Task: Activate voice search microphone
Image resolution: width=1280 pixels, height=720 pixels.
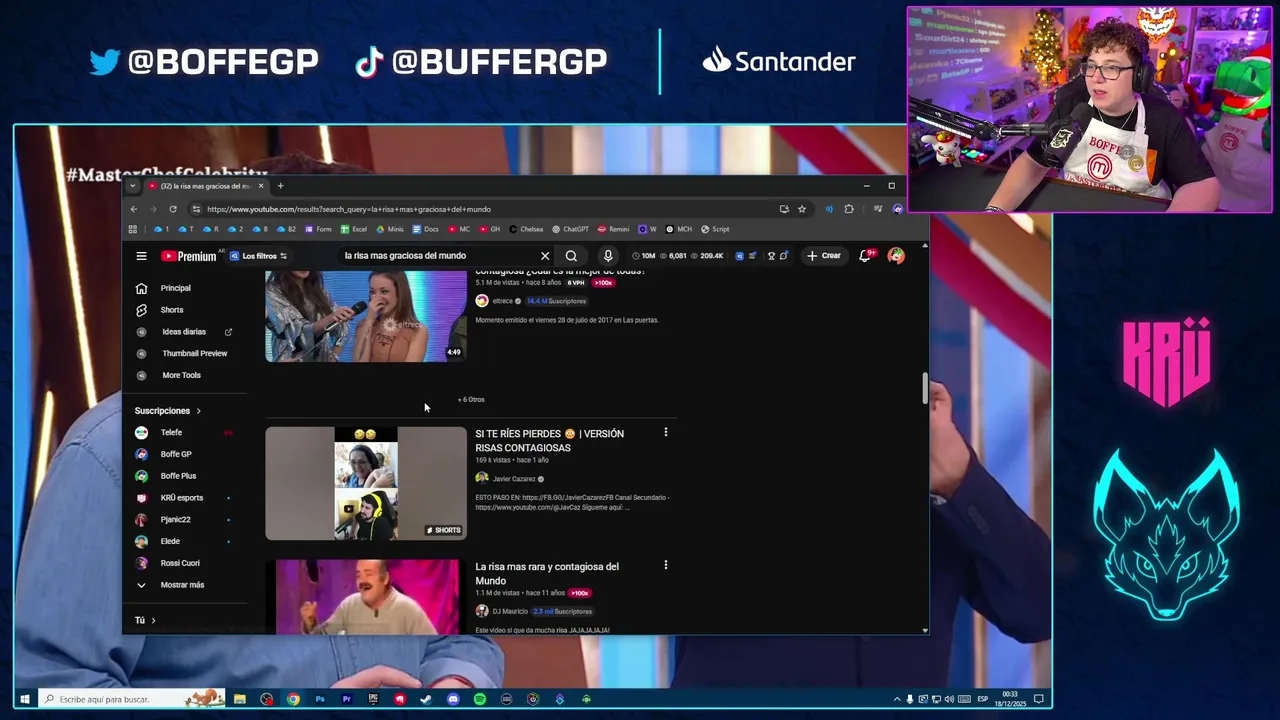Action: point(608,256)
